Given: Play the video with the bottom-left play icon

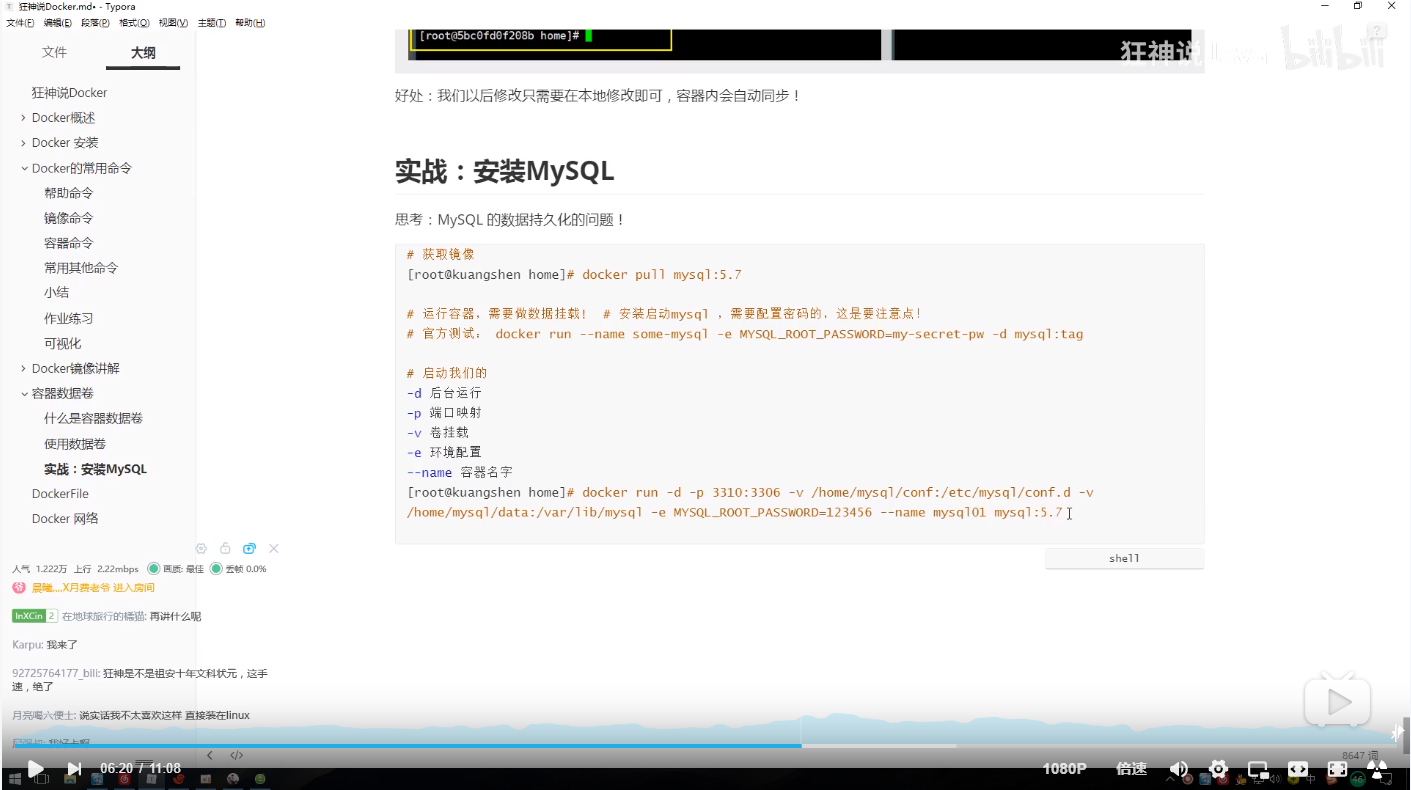Looking at the screenshot, I should coord(35,769).
